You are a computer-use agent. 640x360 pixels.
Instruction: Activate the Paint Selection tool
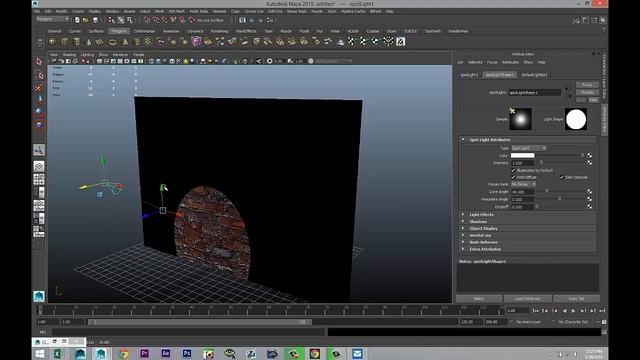pyautogui.click(x=39, y=87)
